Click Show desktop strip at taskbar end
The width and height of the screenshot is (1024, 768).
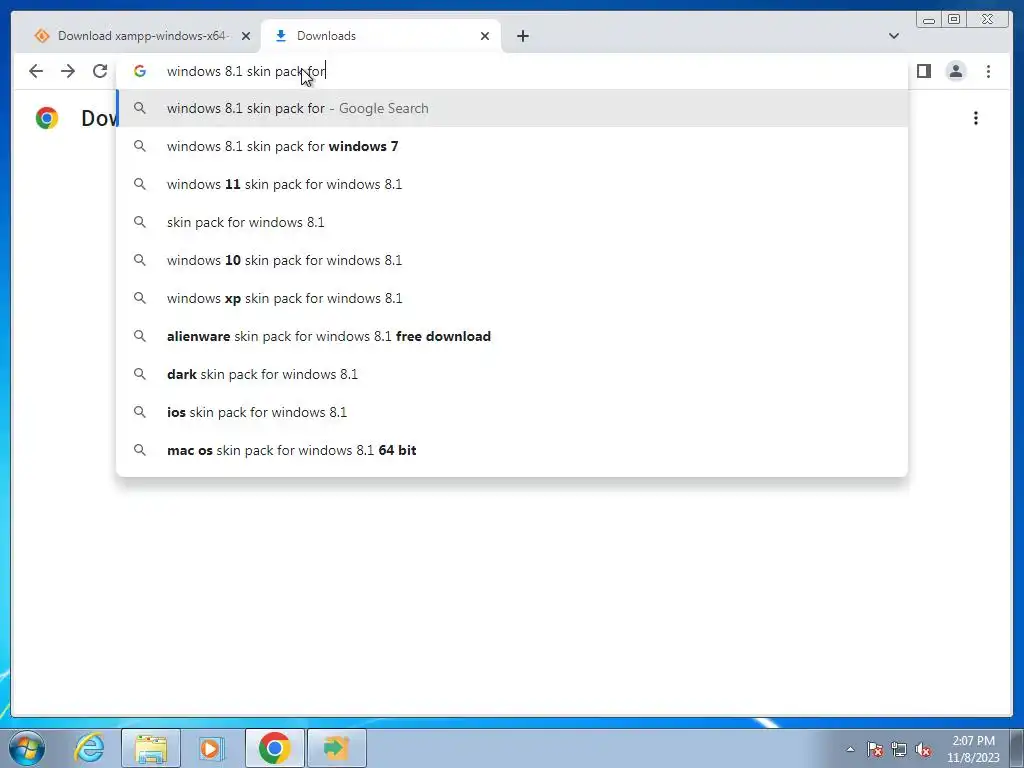point(1017,748)
